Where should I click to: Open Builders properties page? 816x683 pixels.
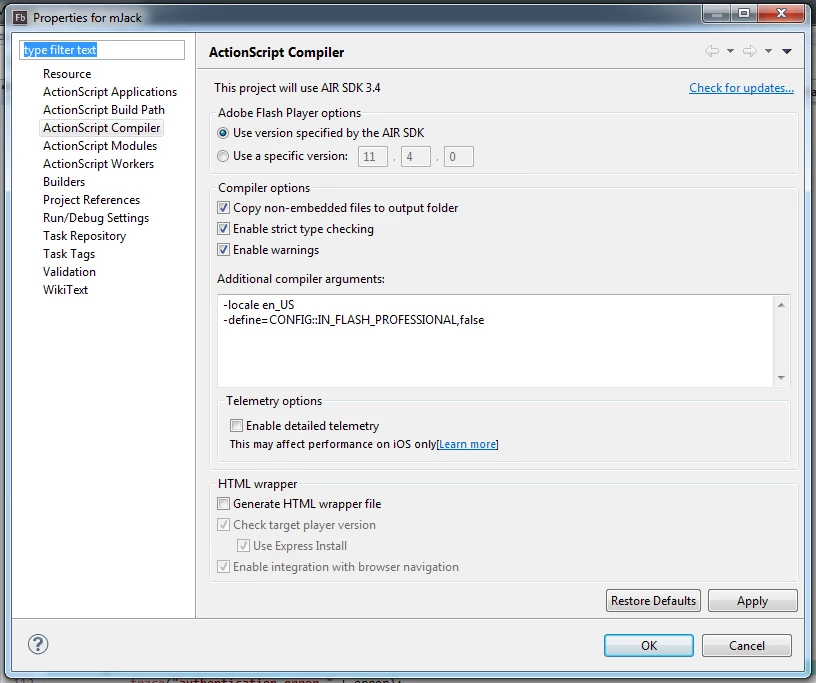[64, 182]
